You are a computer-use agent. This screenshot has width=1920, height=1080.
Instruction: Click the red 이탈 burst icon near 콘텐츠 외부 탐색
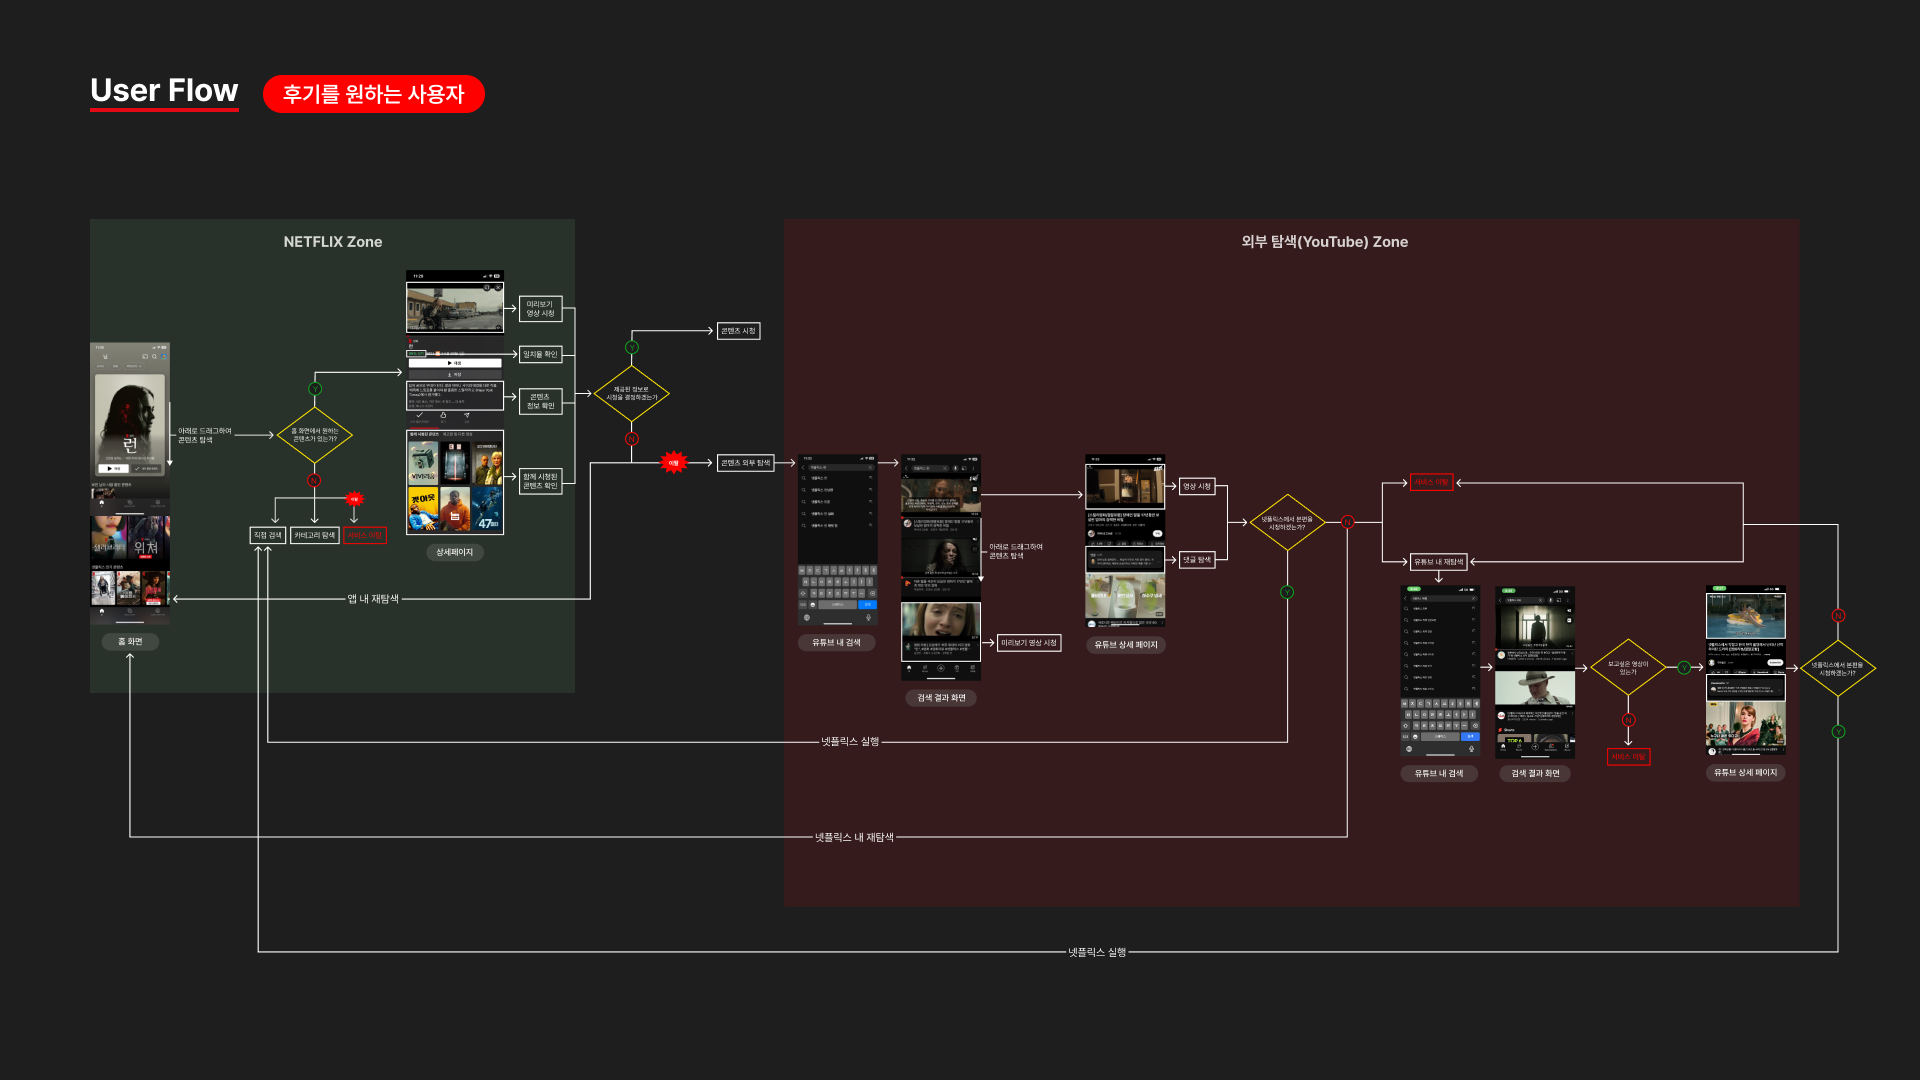tap(673, 462)
